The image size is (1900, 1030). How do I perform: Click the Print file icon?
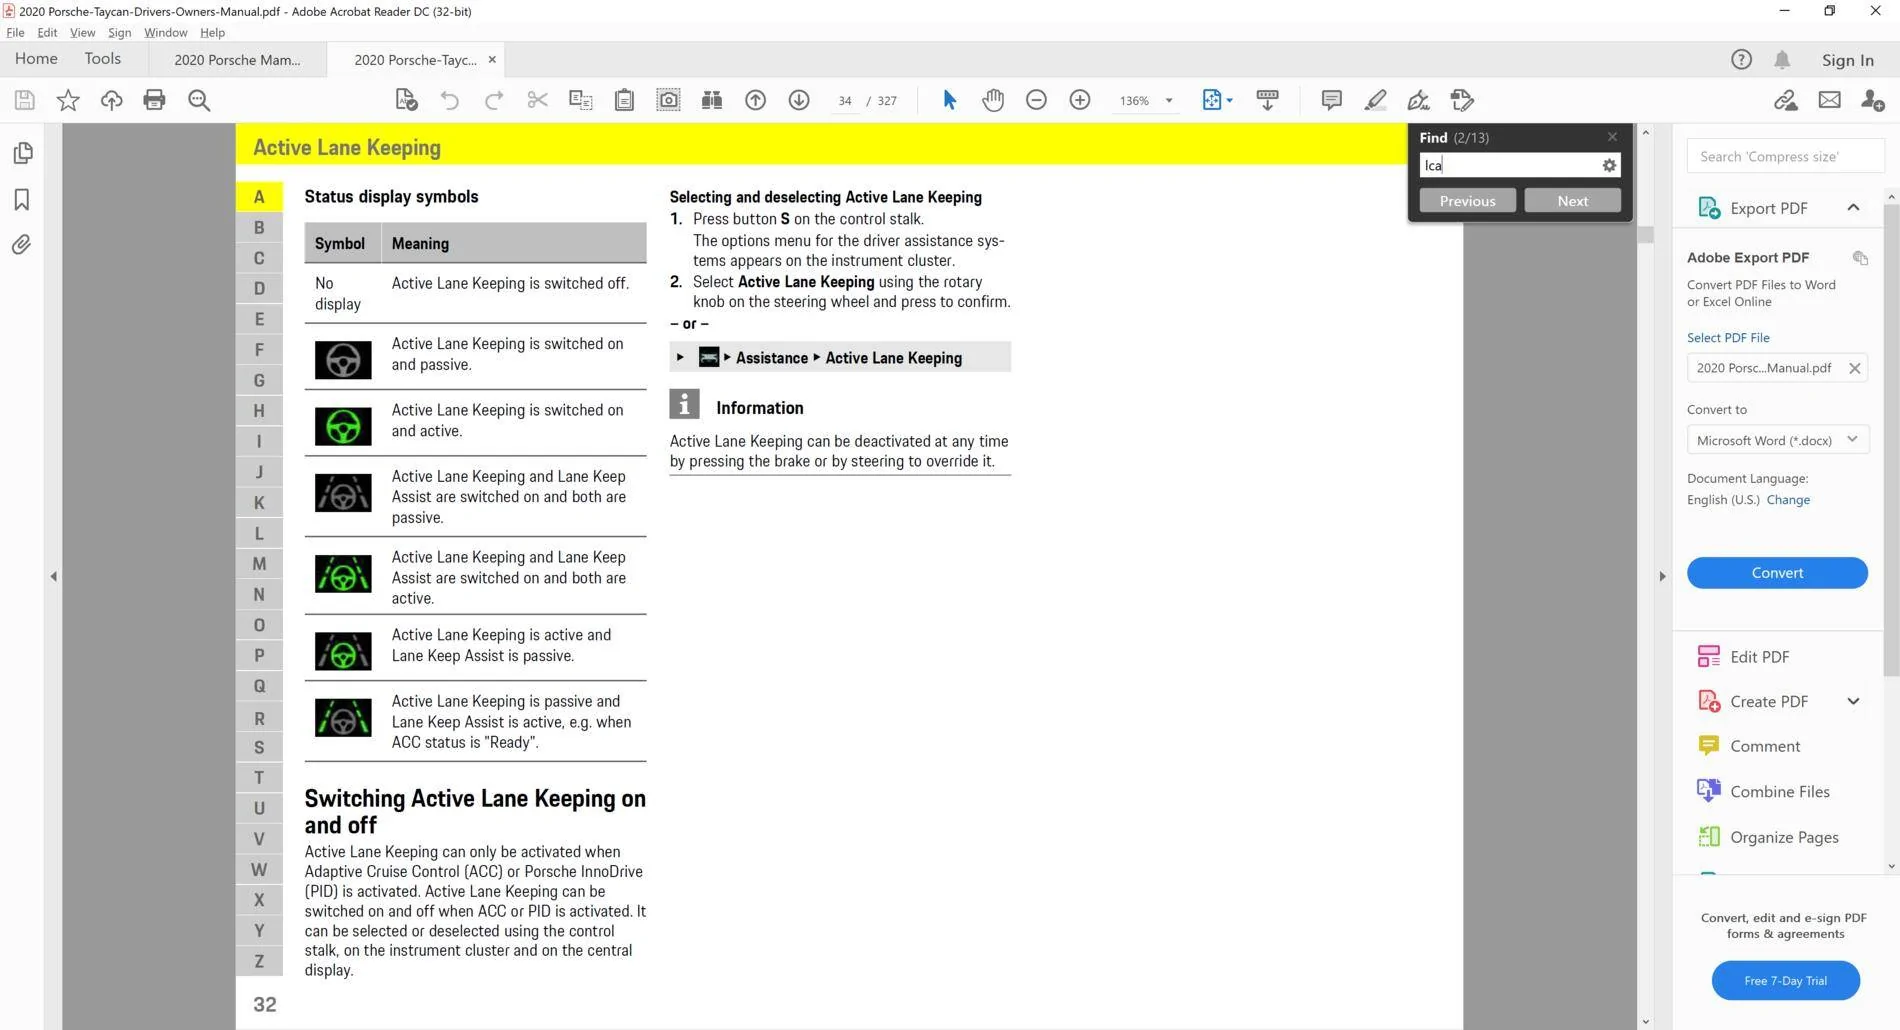click(154, 100)
